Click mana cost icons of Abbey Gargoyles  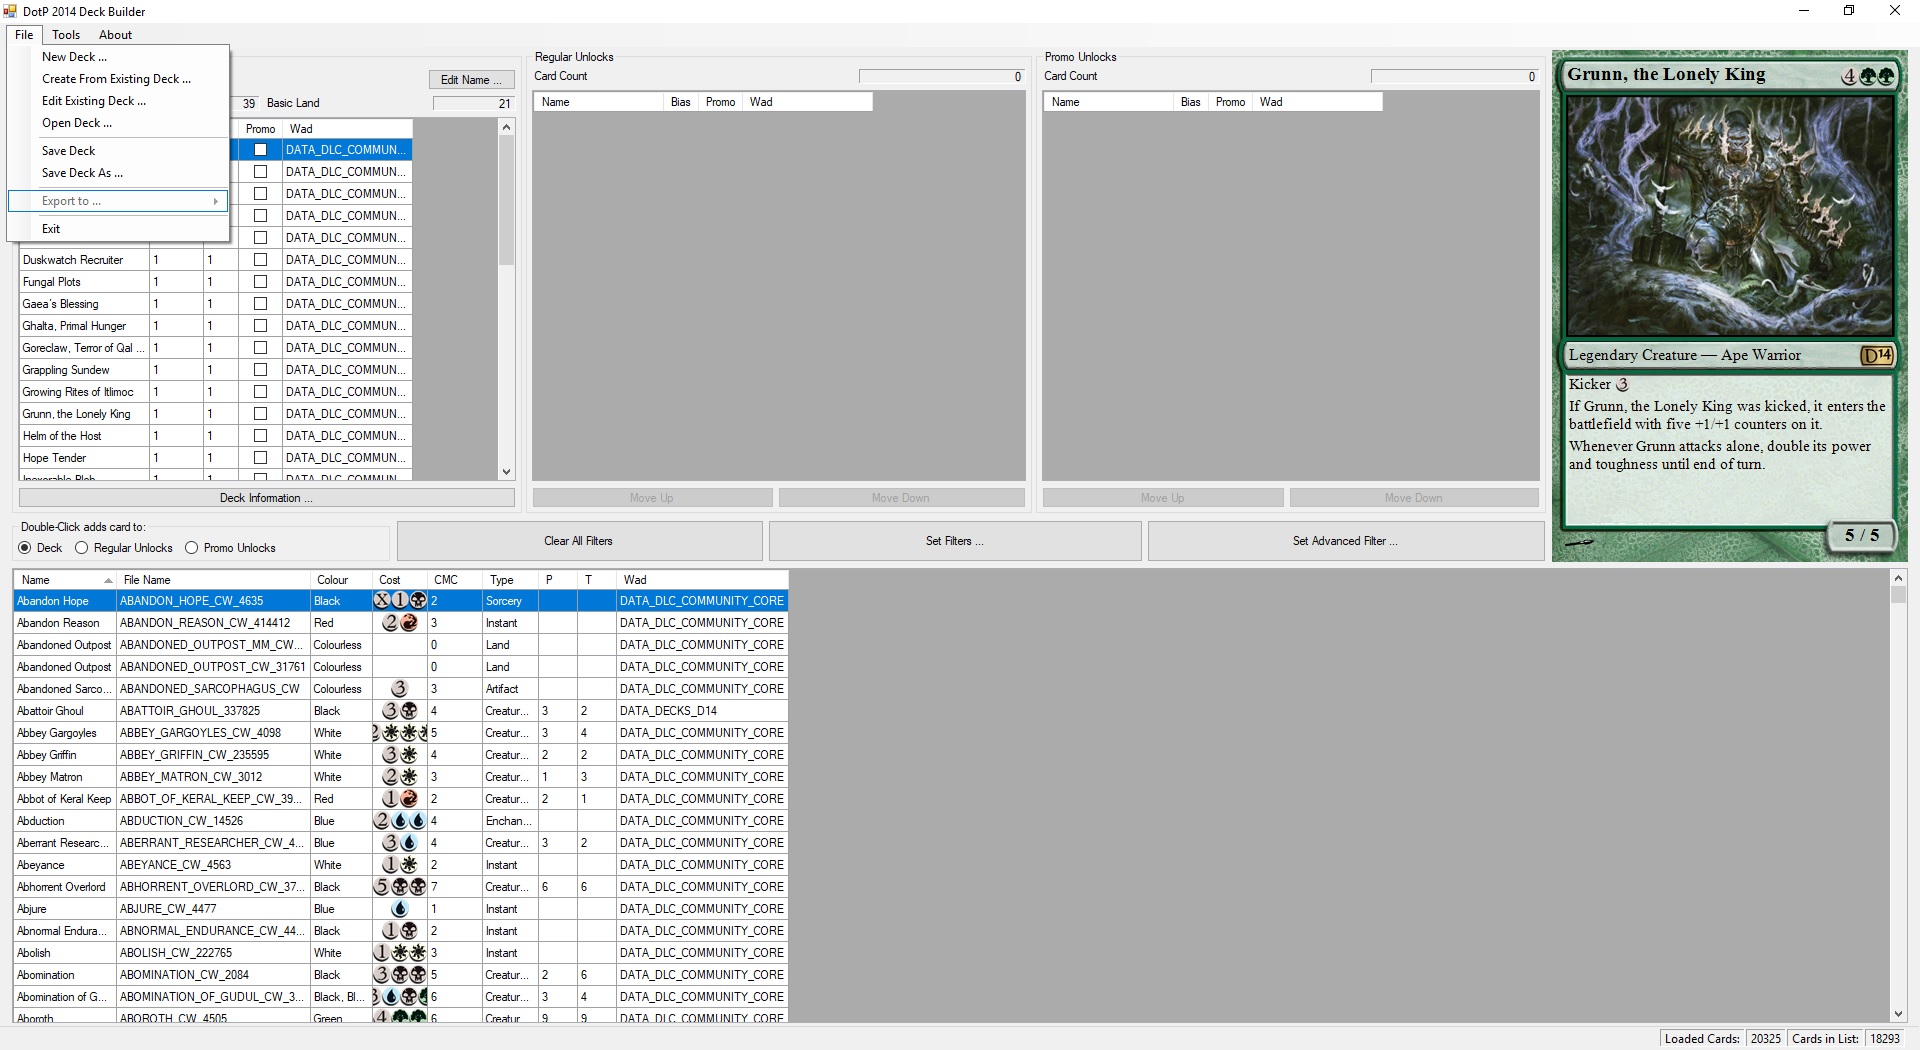pyautogui.click(x=400, y=733)
